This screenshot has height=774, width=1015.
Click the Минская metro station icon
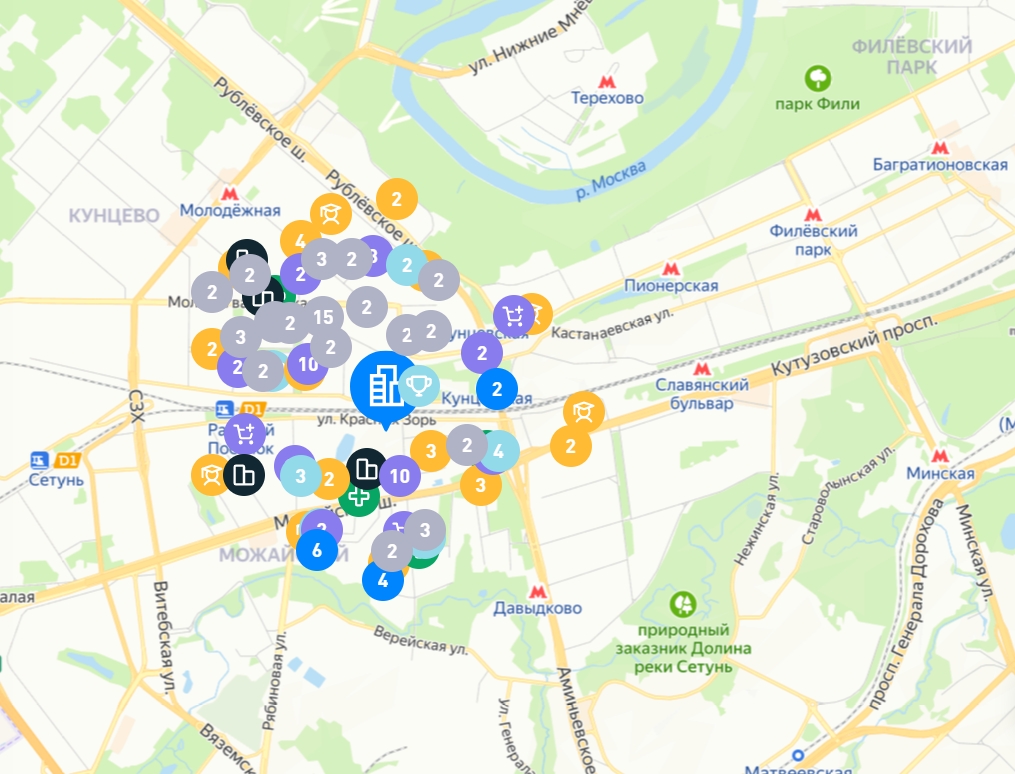pyautogui.click(x=940, y=456)
